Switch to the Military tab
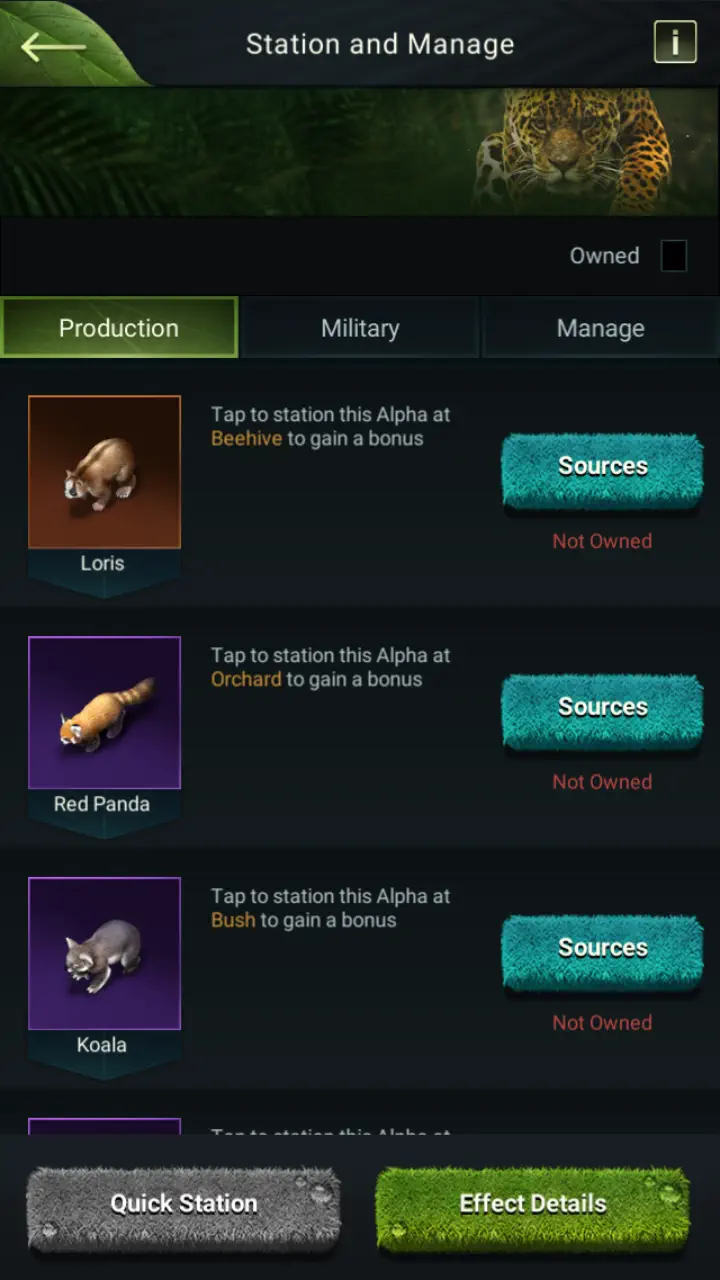Screen dimensions: 720x1280 tap(360, 328)
